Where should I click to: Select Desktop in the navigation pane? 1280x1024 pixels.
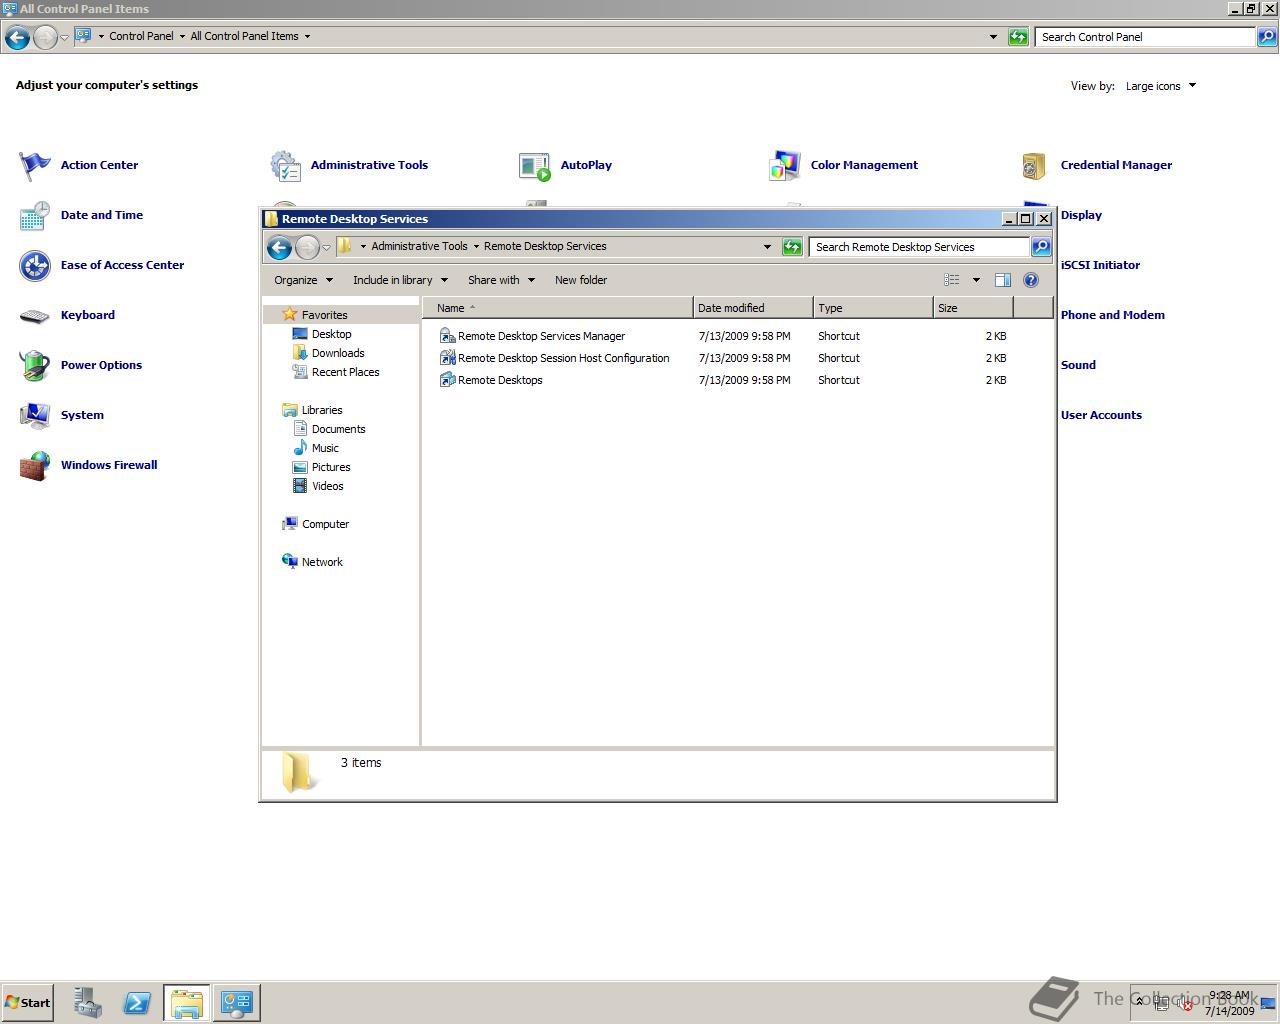point(331,334)
